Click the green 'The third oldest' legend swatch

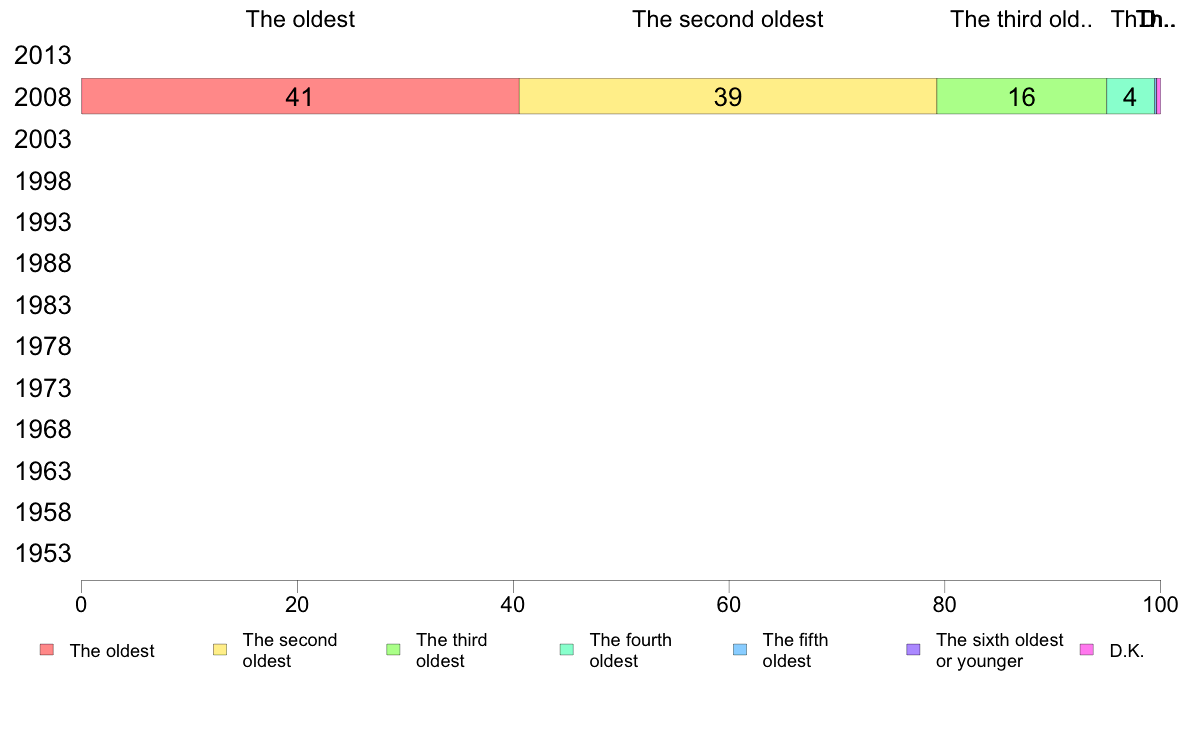[x=393, y=650]
